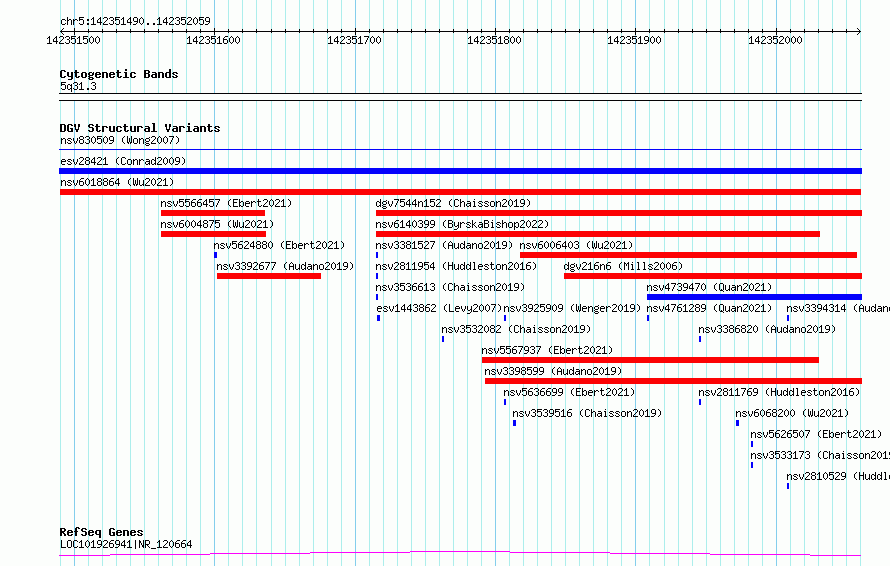Open nsv5626507 (Ebert2021) variant
This screenshot has width=890, height=566.
tap(816, 434)
